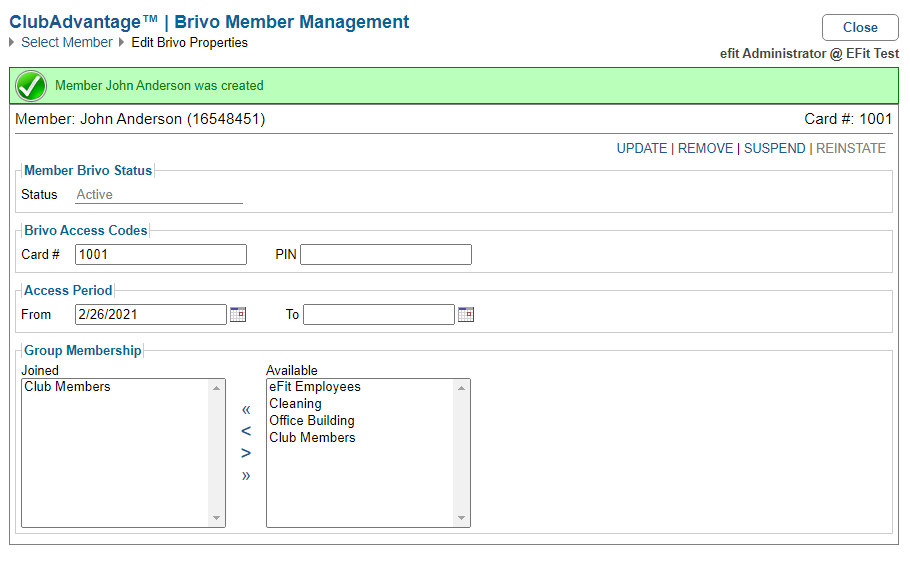The height and width of the screenshot is (561, 910).
Task: Click the REINSTATE link
Action: click(851, 149)
